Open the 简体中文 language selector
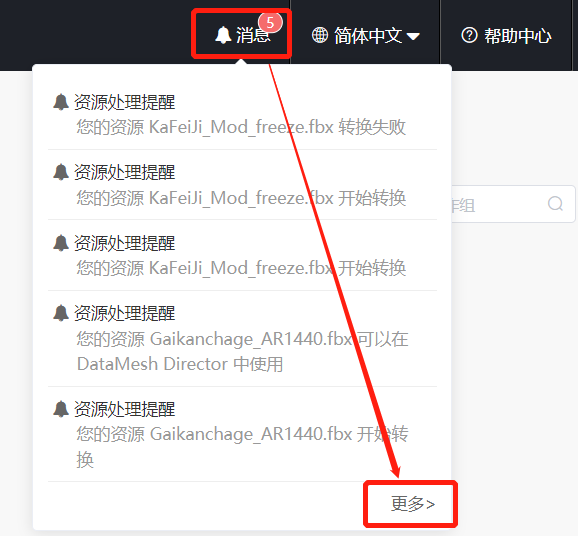 pos(366,35)
